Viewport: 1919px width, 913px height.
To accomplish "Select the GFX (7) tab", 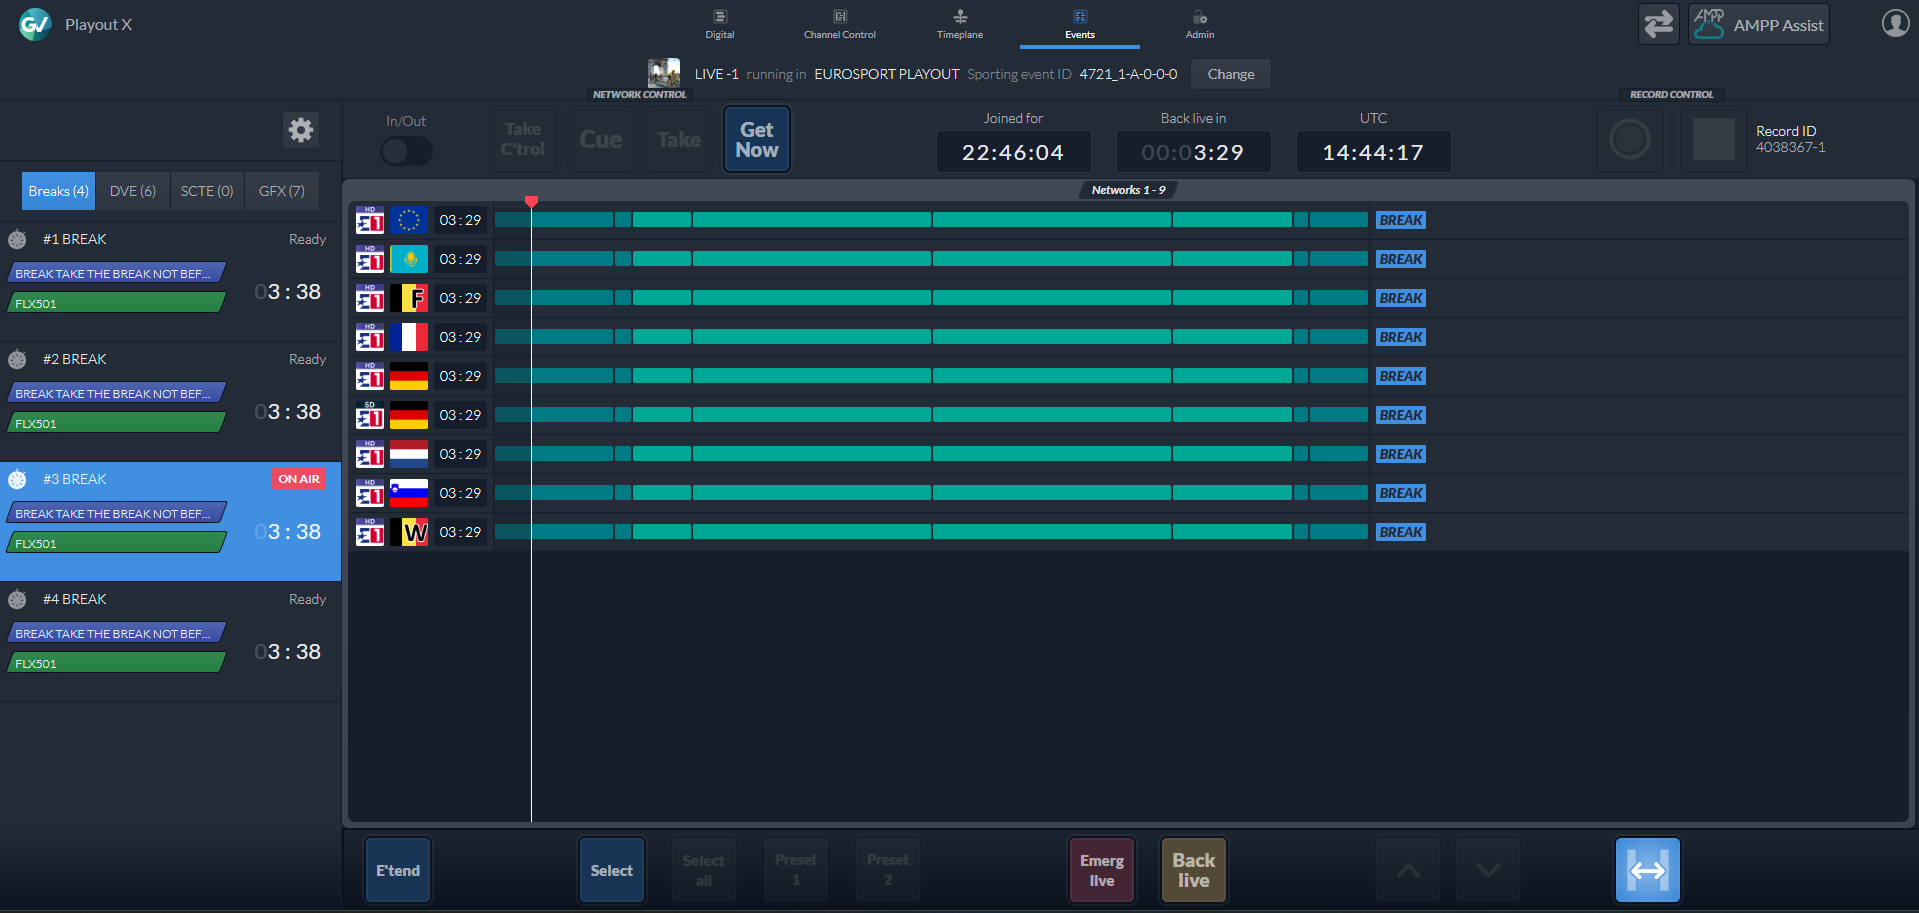I will (282, 191).
